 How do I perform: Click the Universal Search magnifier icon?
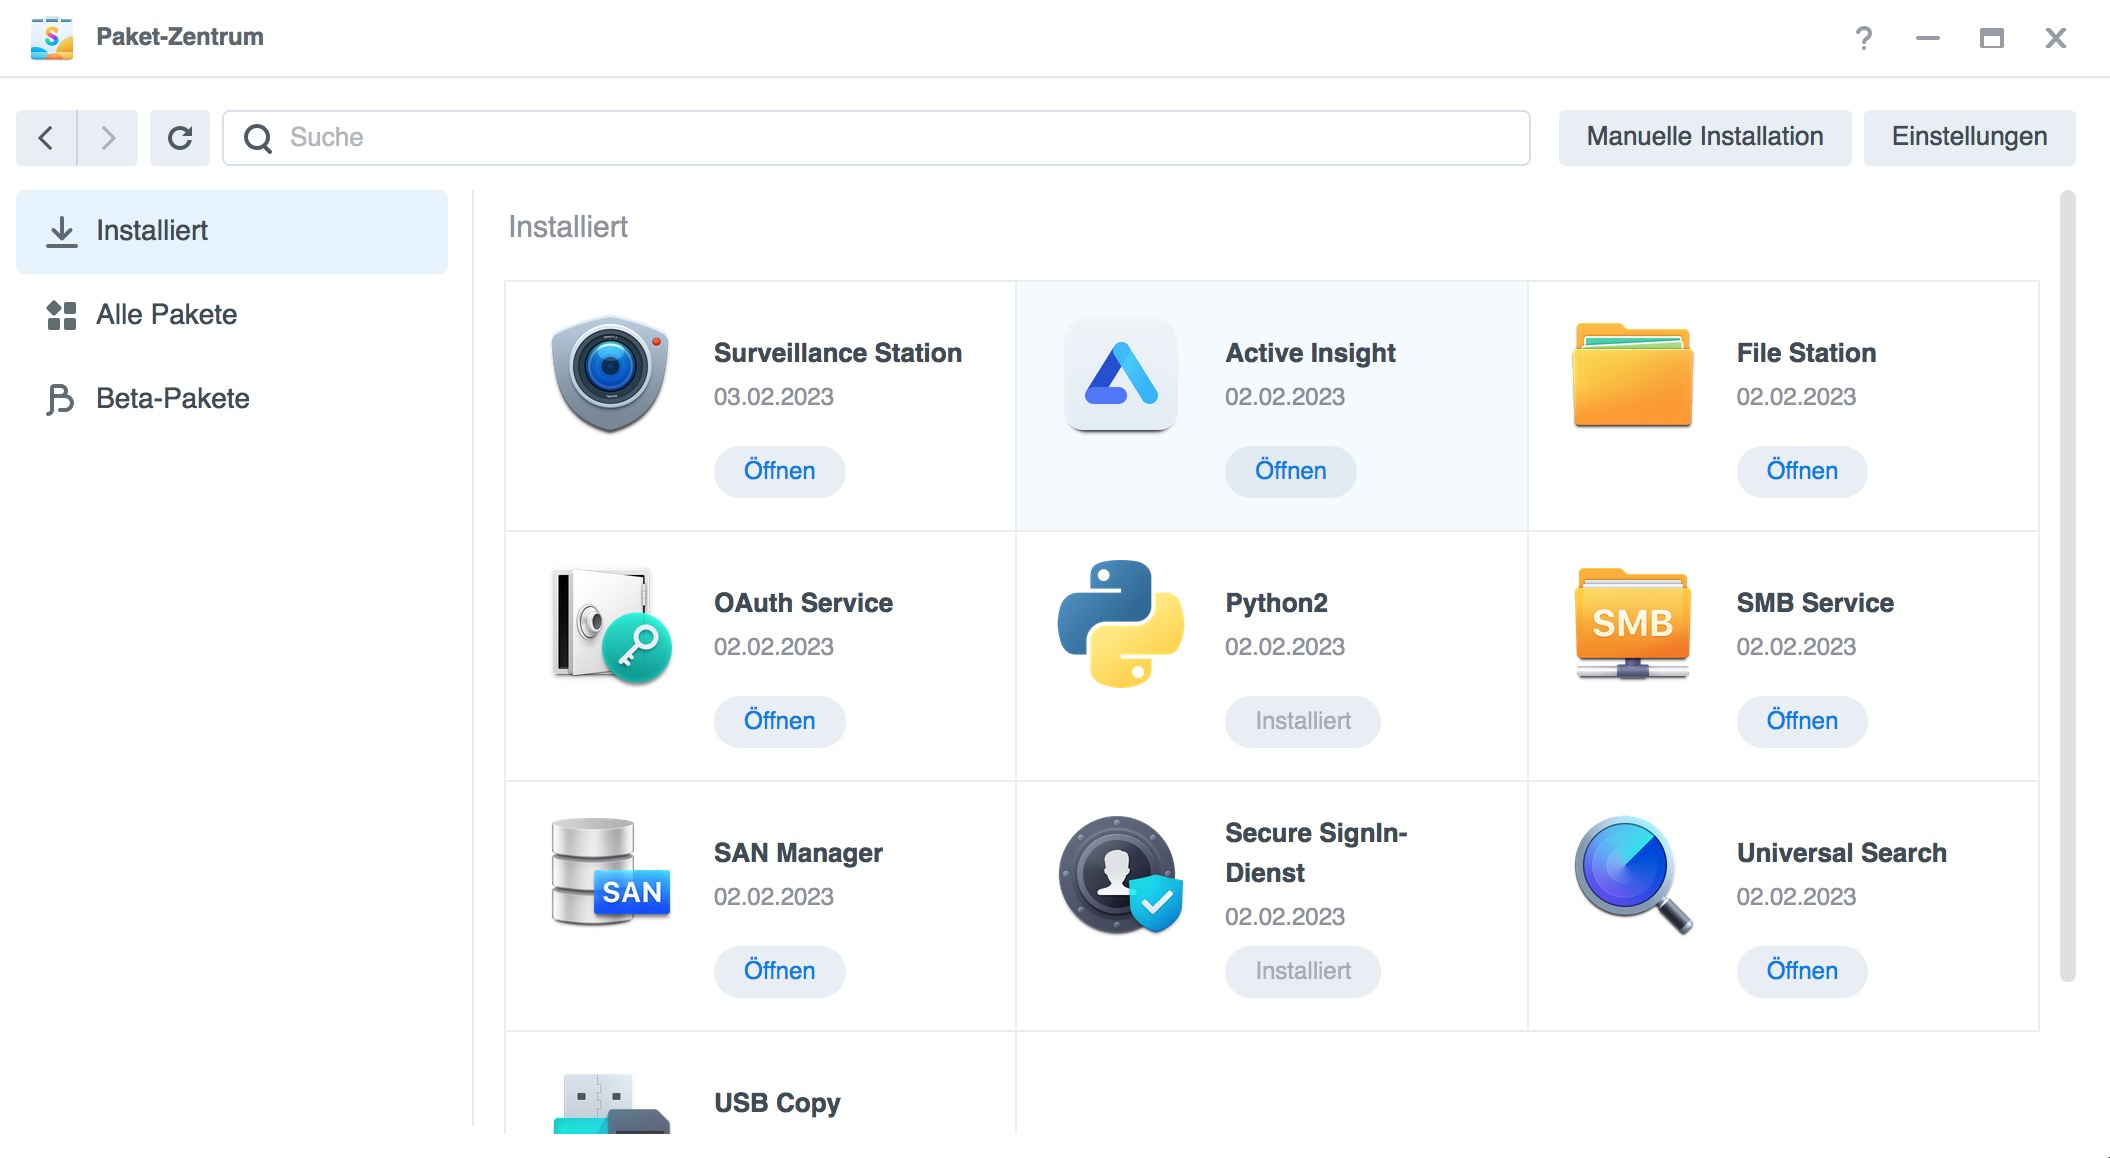pyautogui.click(x=1632, y=873)
